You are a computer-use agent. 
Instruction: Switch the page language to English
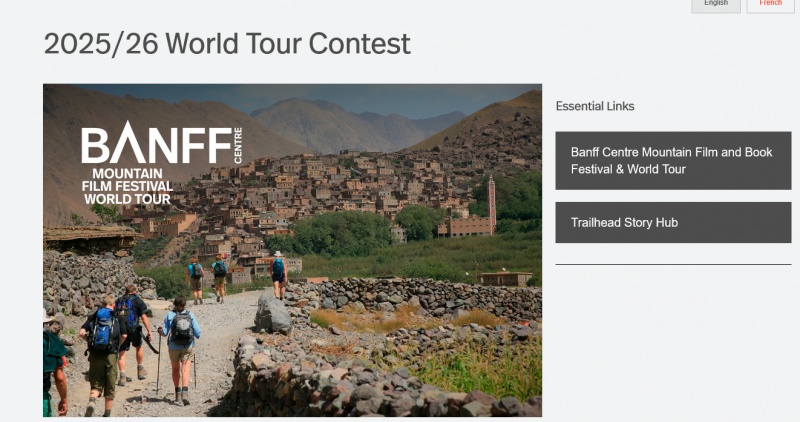(716, 5)
